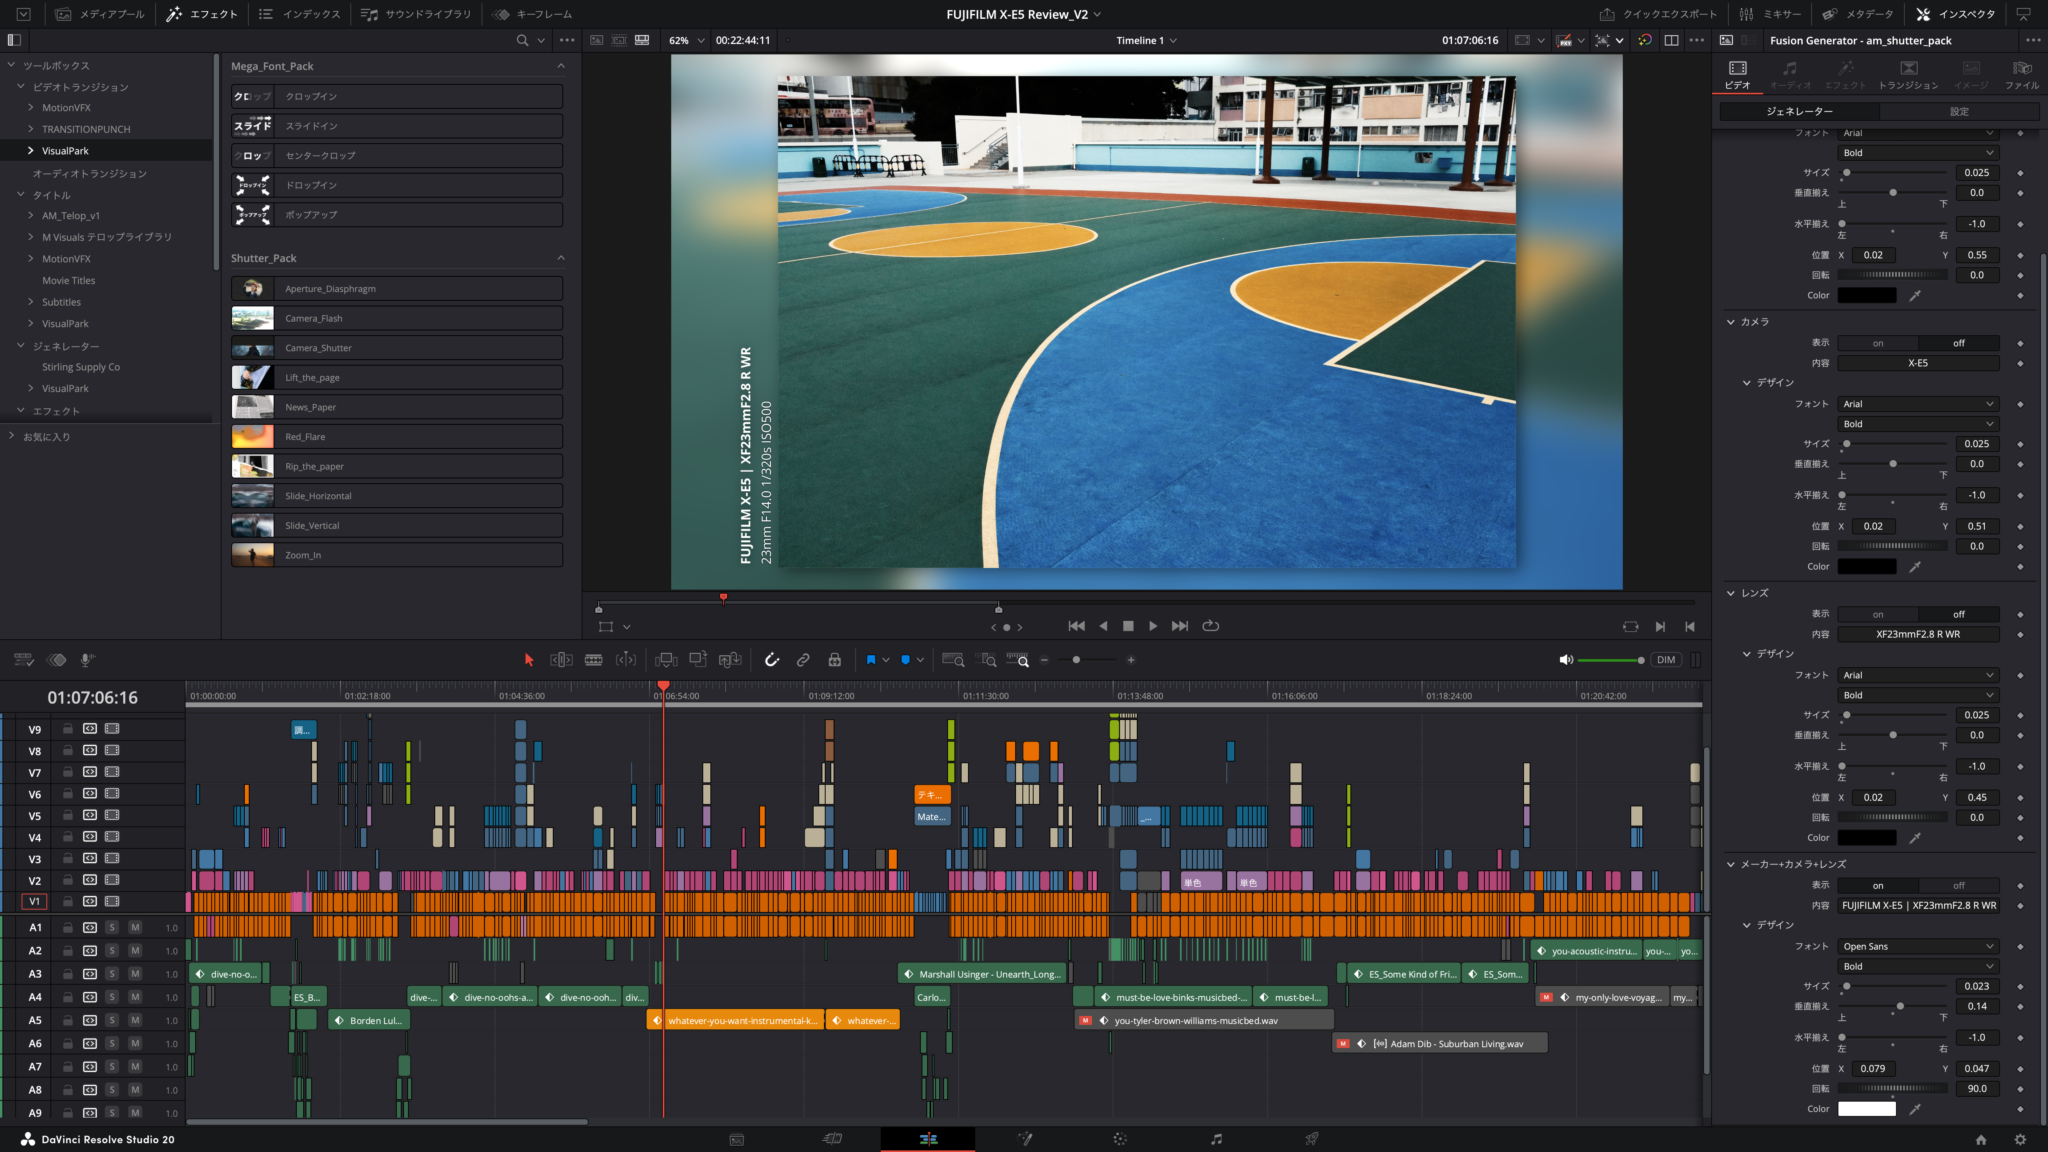Screen dimensions: 2048x1152
Task: Jump to first frame button
Action: pyautogui.click(x=1076, y=626)
